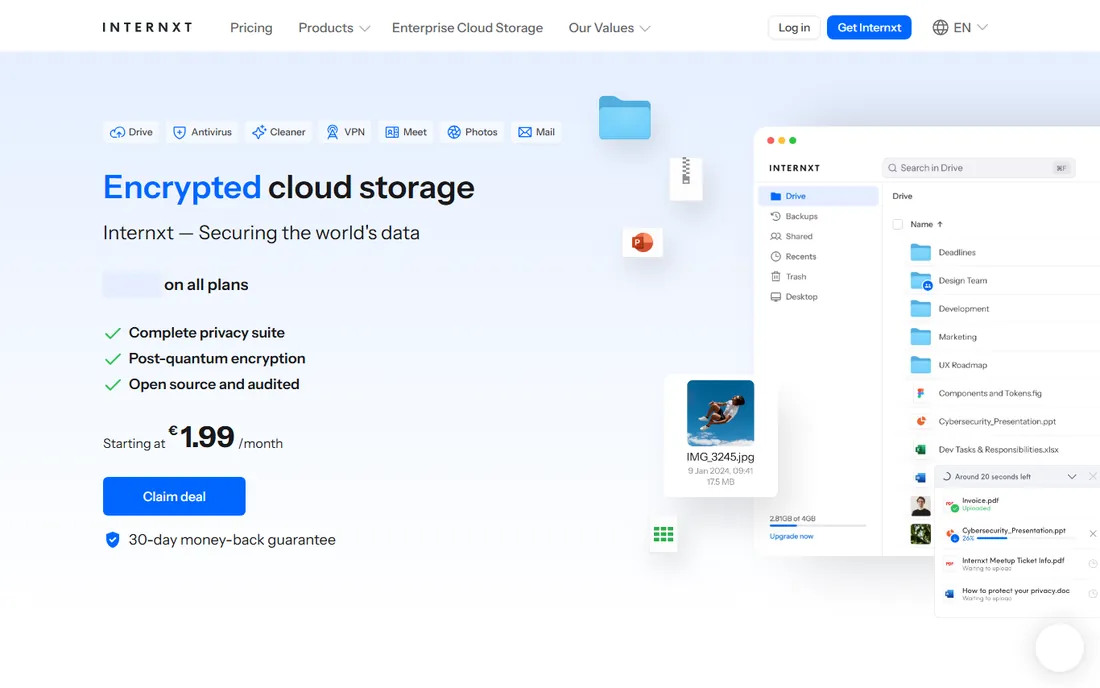Select Drive in the app sidebar

pos(818,196)
